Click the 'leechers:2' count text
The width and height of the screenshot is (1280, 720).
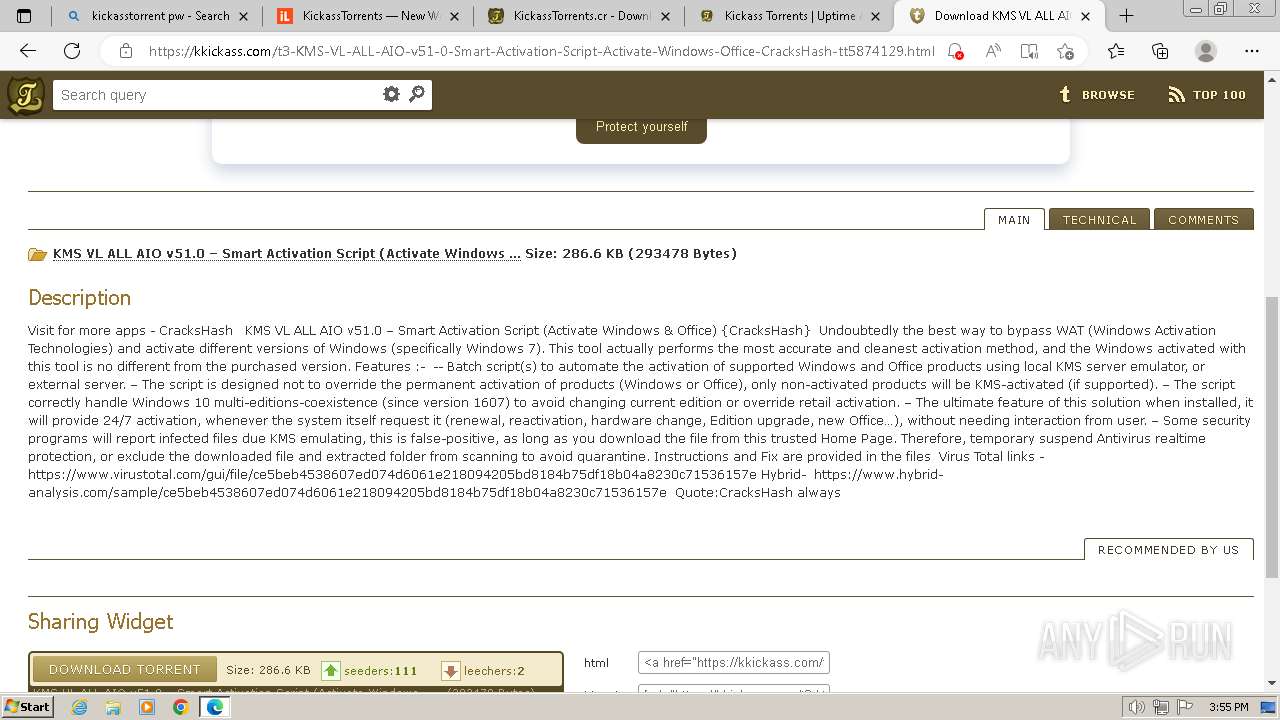pos(494,671)
